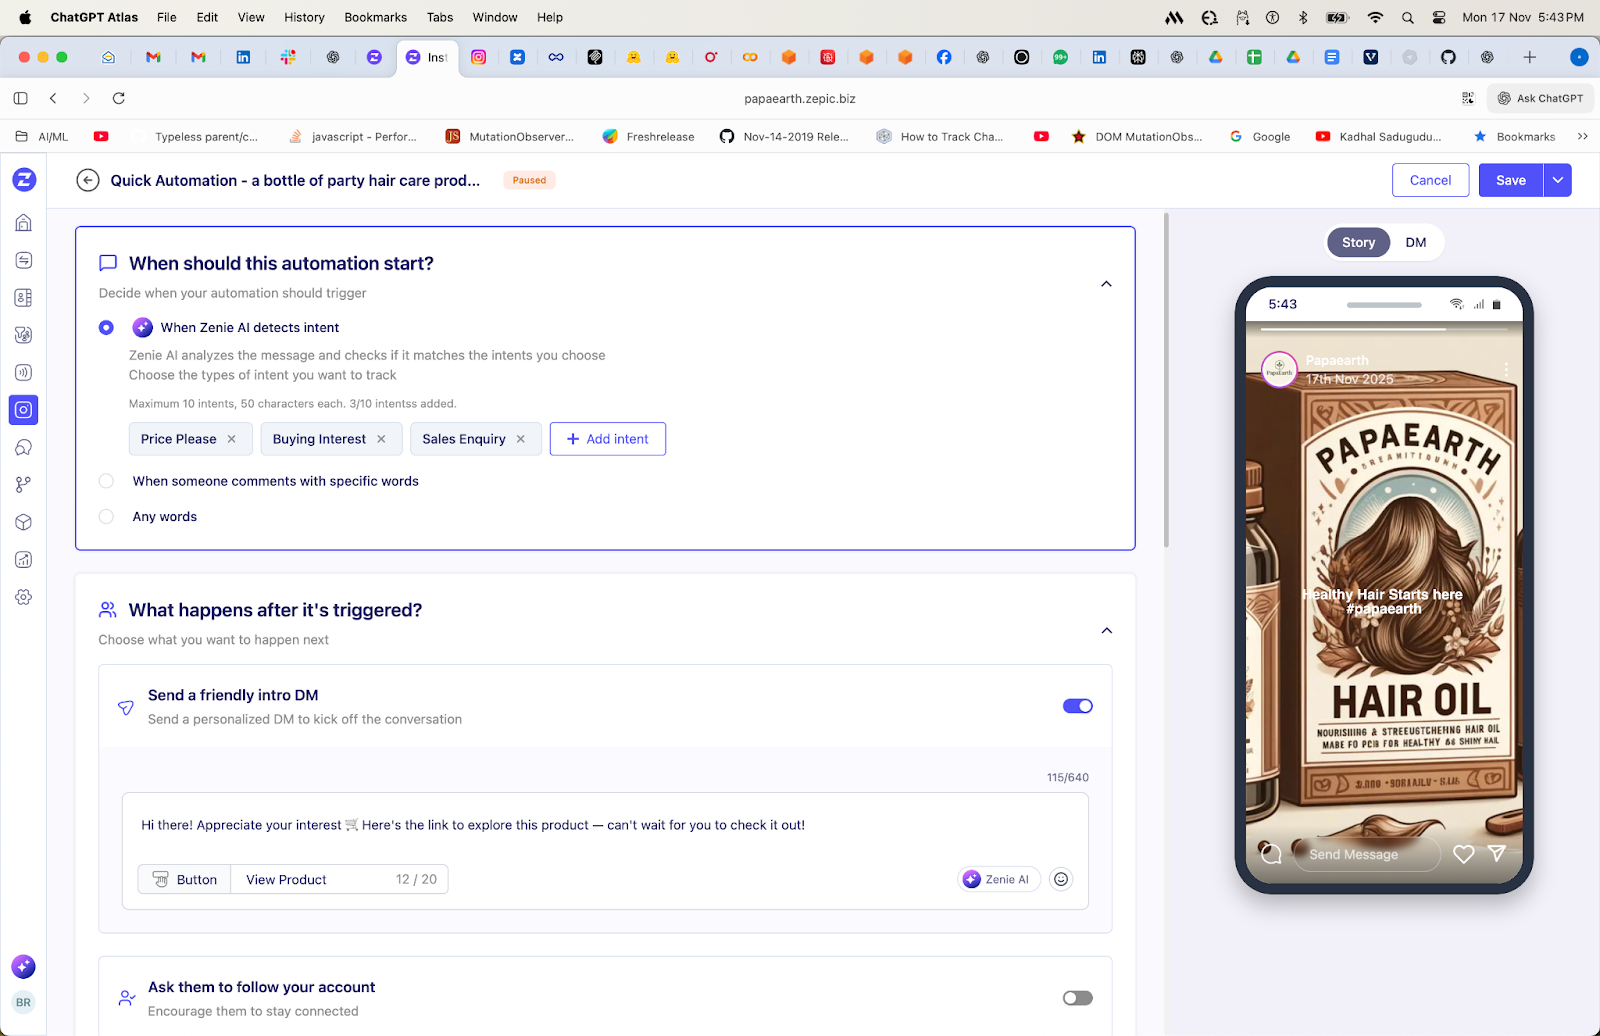Click the Cancel button
The image size is (1600, 1036).
1430,180
